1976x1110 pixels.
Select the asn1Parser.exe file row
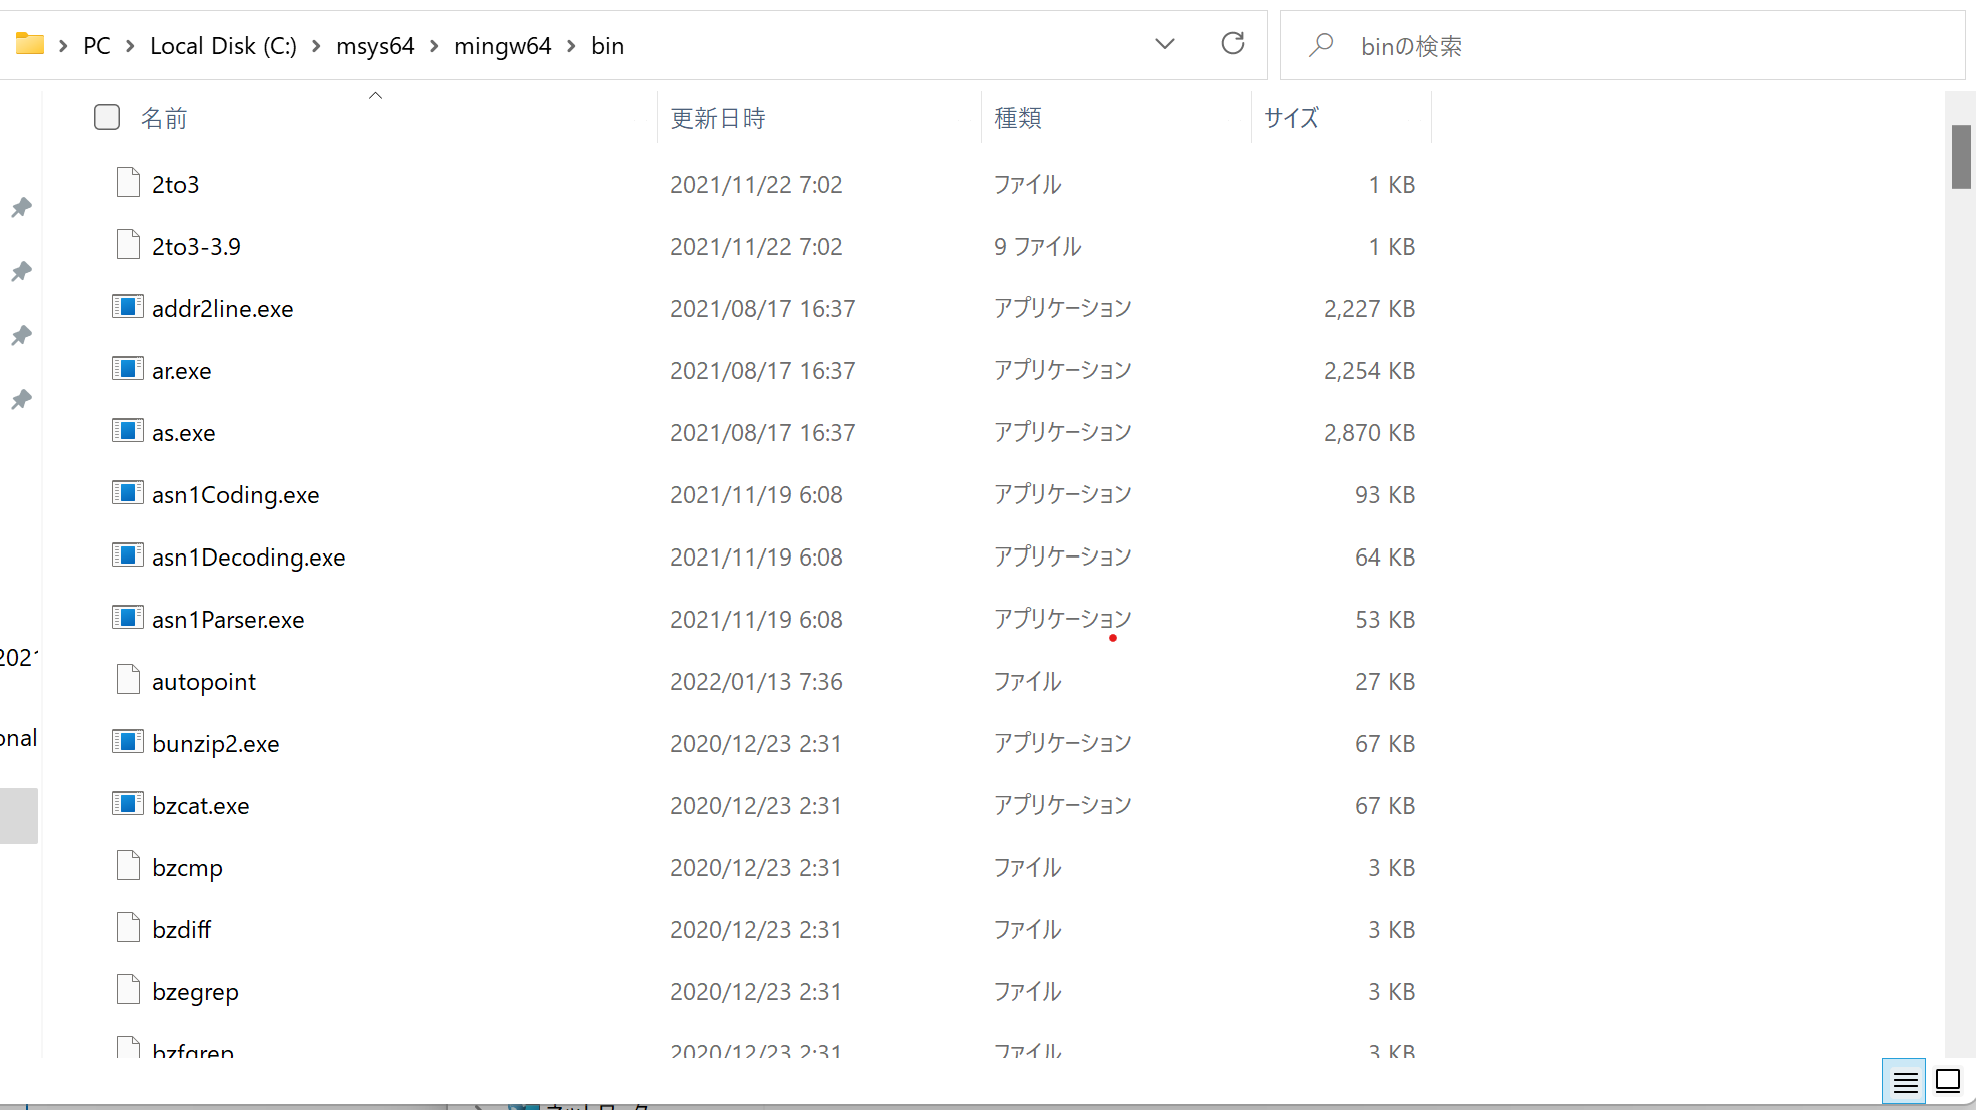(228, 620)
